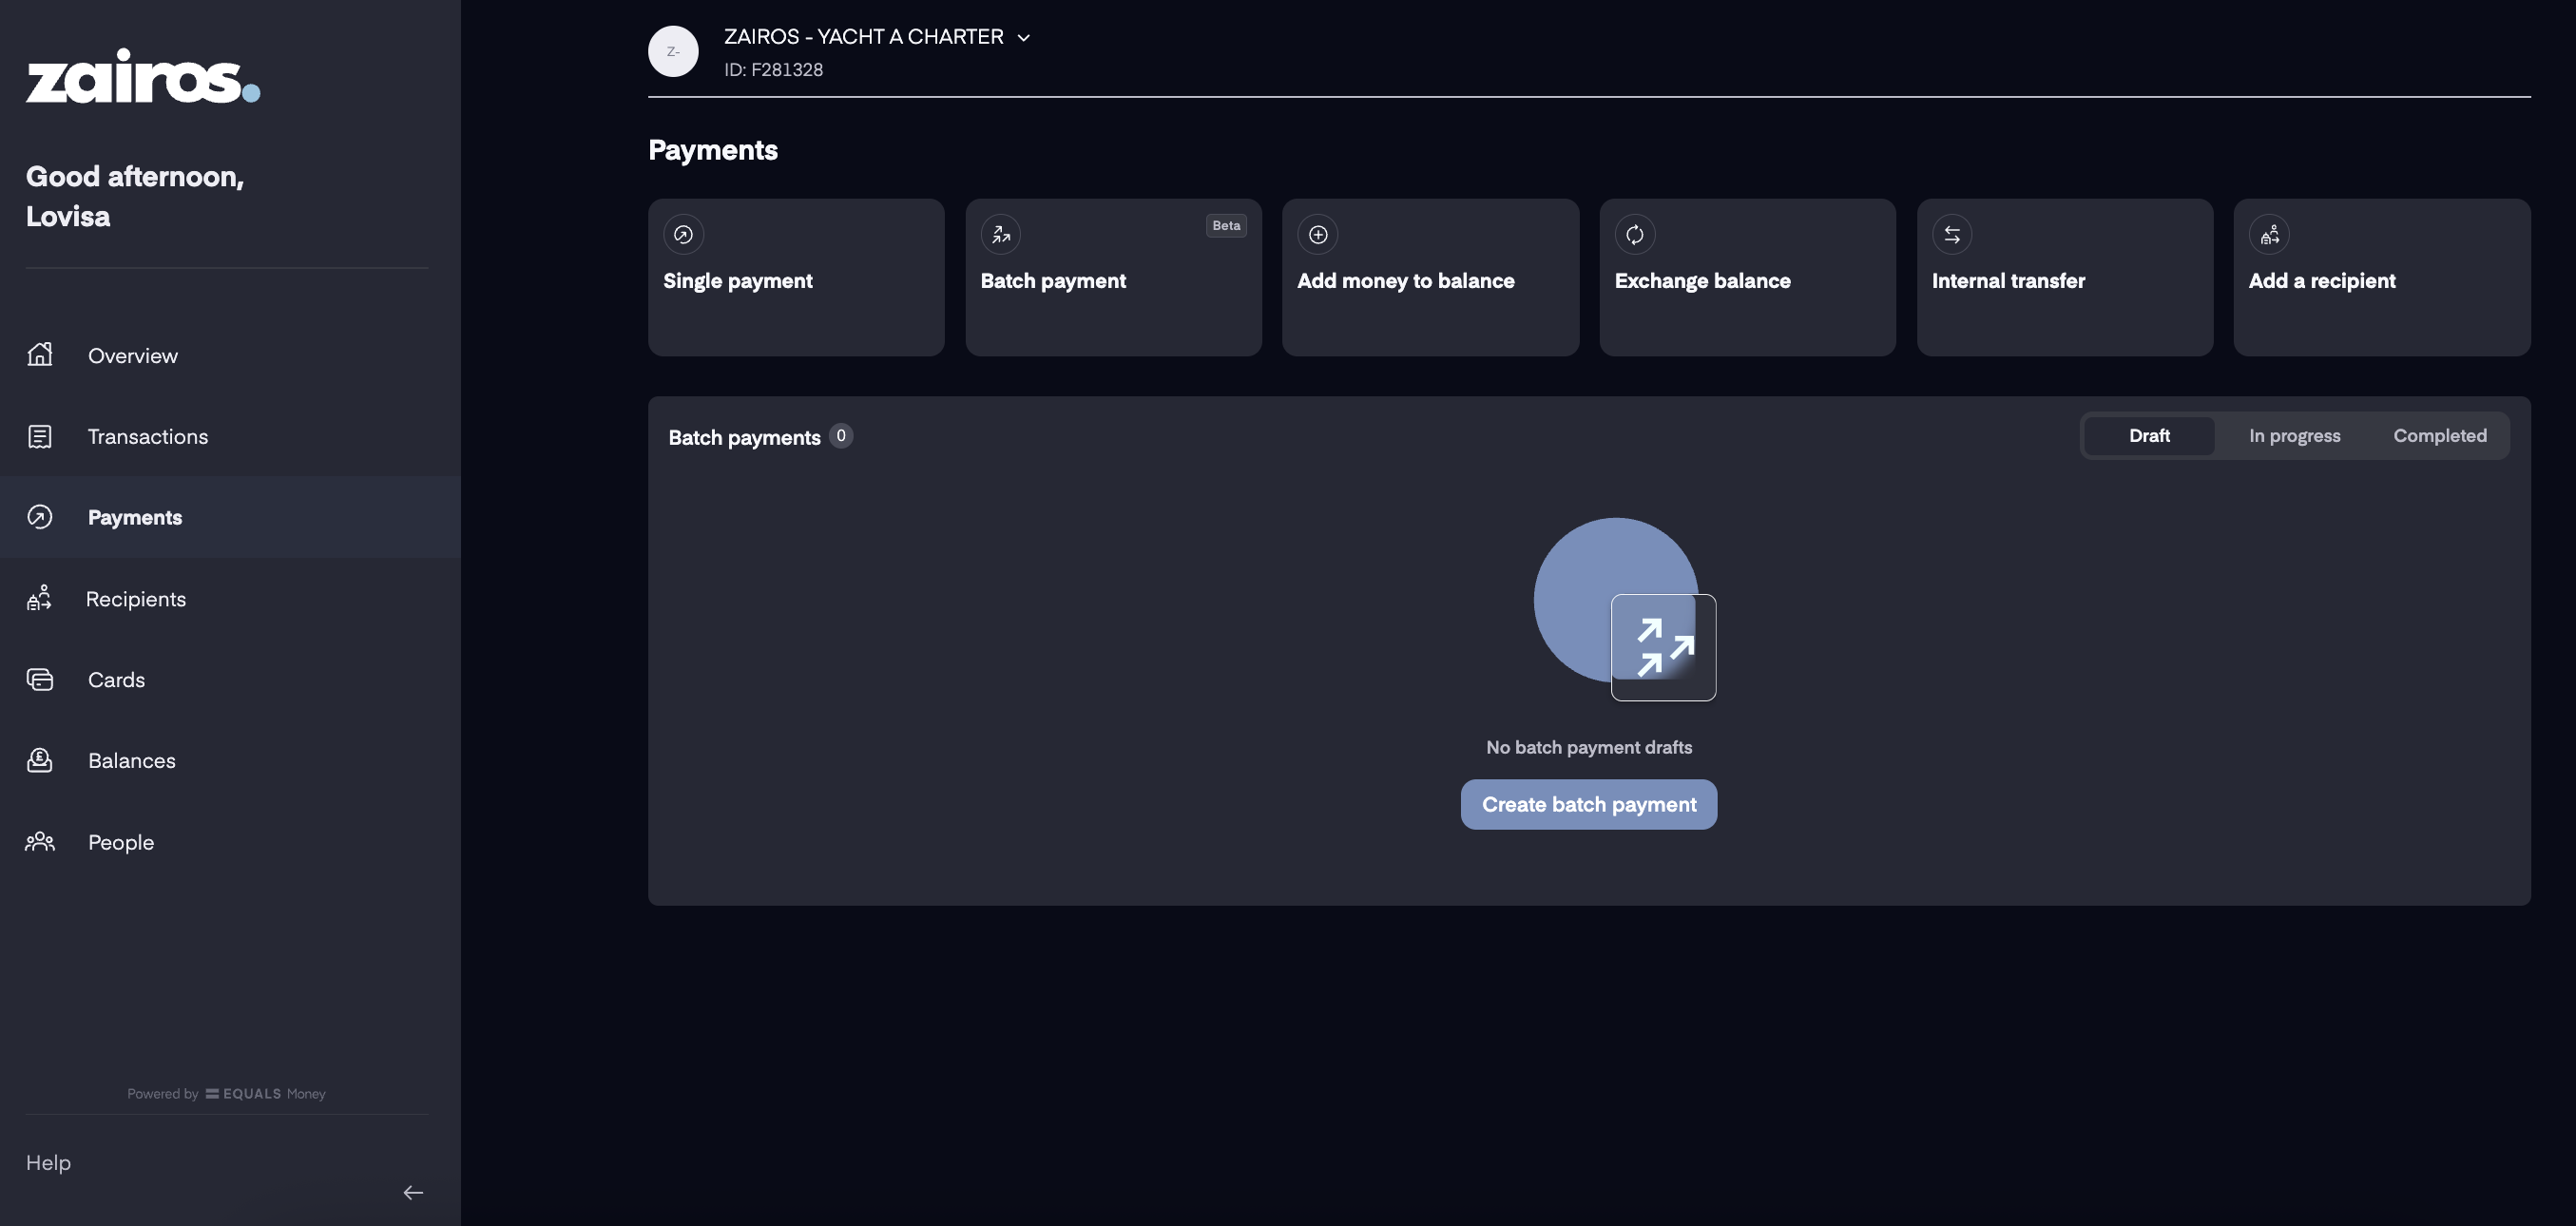2576x1226 pixels.
Task: Click the batch payment illustration
Action: pos(1625,609)
